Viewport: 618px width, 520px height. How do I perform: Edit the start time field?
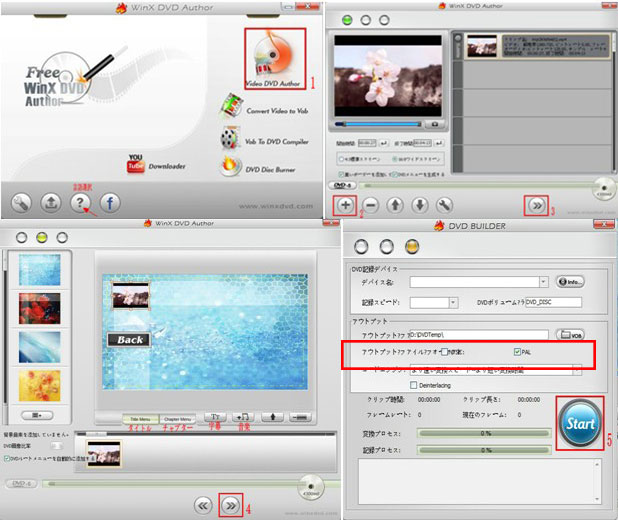point(367,143)
